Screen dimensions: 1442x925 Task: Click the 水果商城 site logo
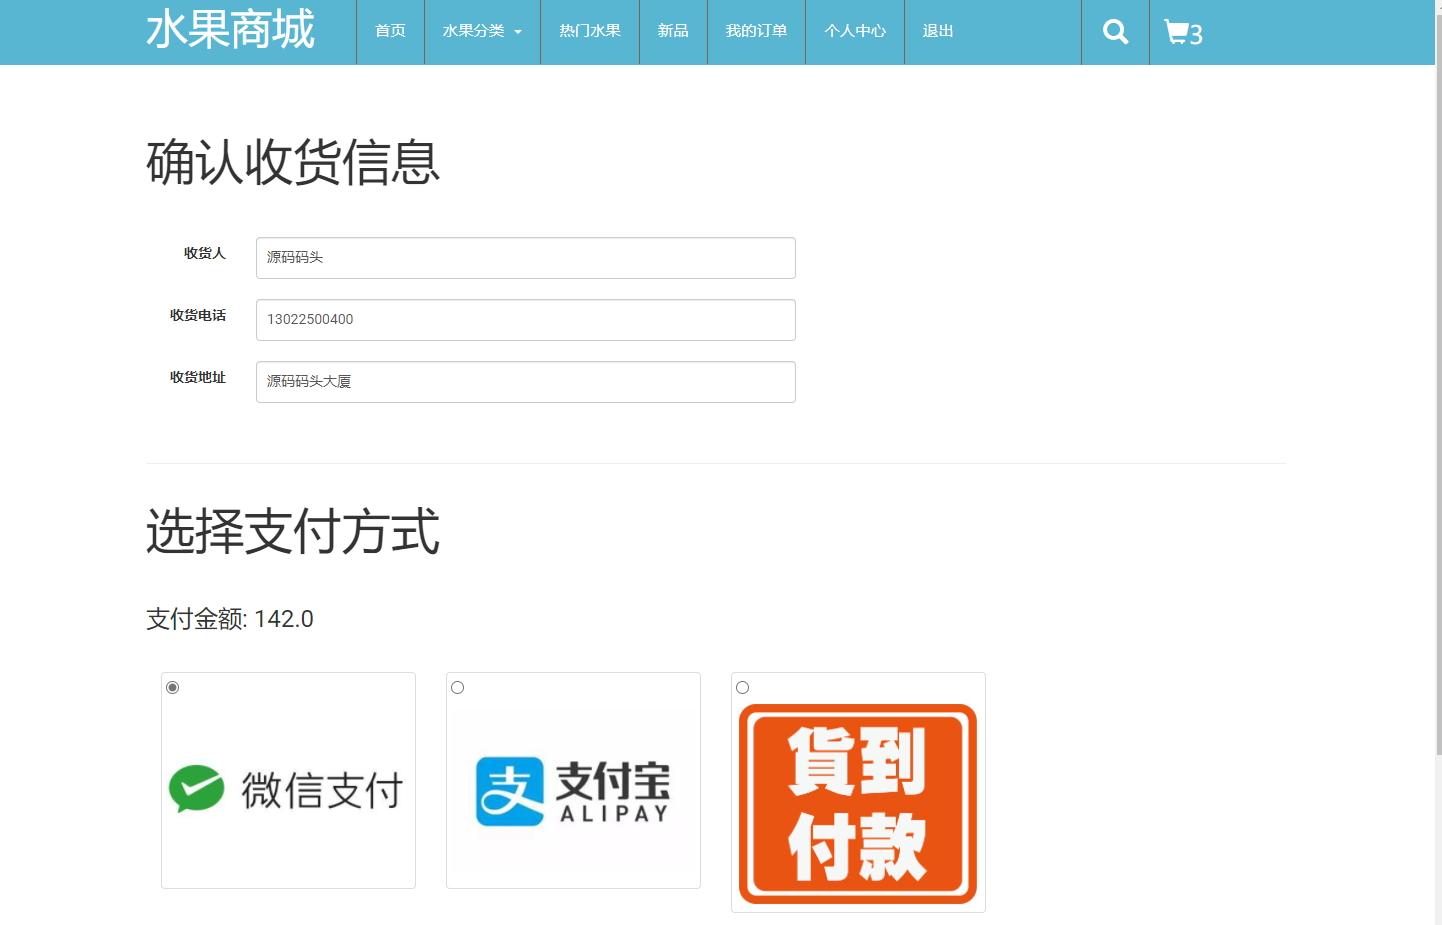click(x=231, y=31)
